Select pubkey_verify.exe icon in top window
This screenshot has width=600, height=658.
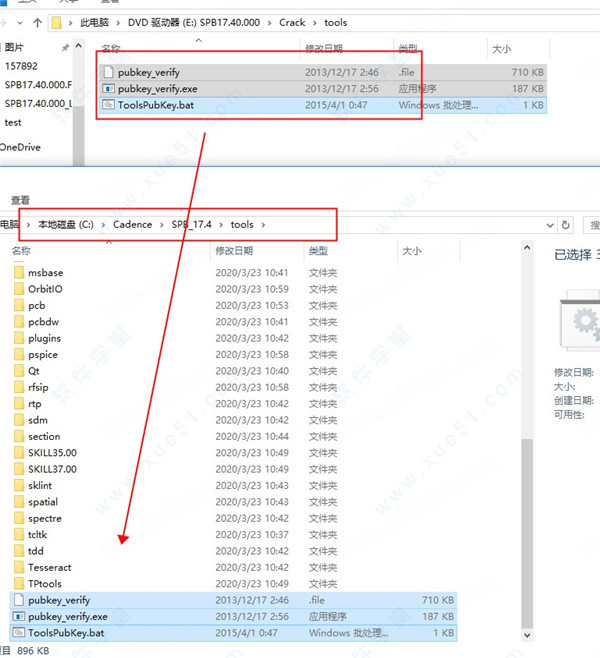point(109,88)
